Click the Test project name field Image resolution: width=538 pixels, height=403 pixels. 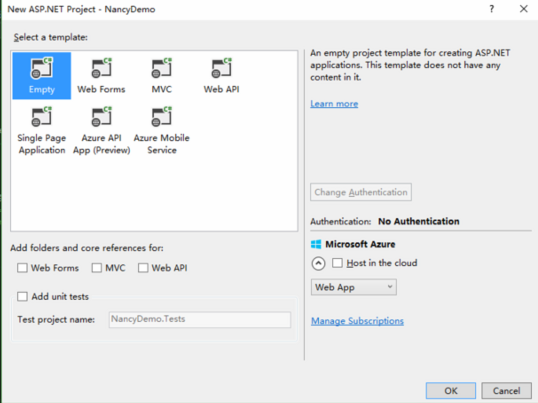[200, 319]
